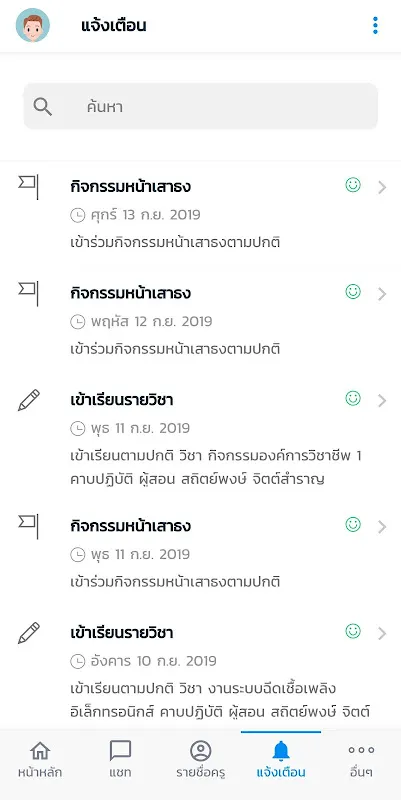Viewport: 401px width, 800px height.
Task: Expand the ศุกร์ 13 ก.ย. notification chevron
Action: (x=382, y=188)
